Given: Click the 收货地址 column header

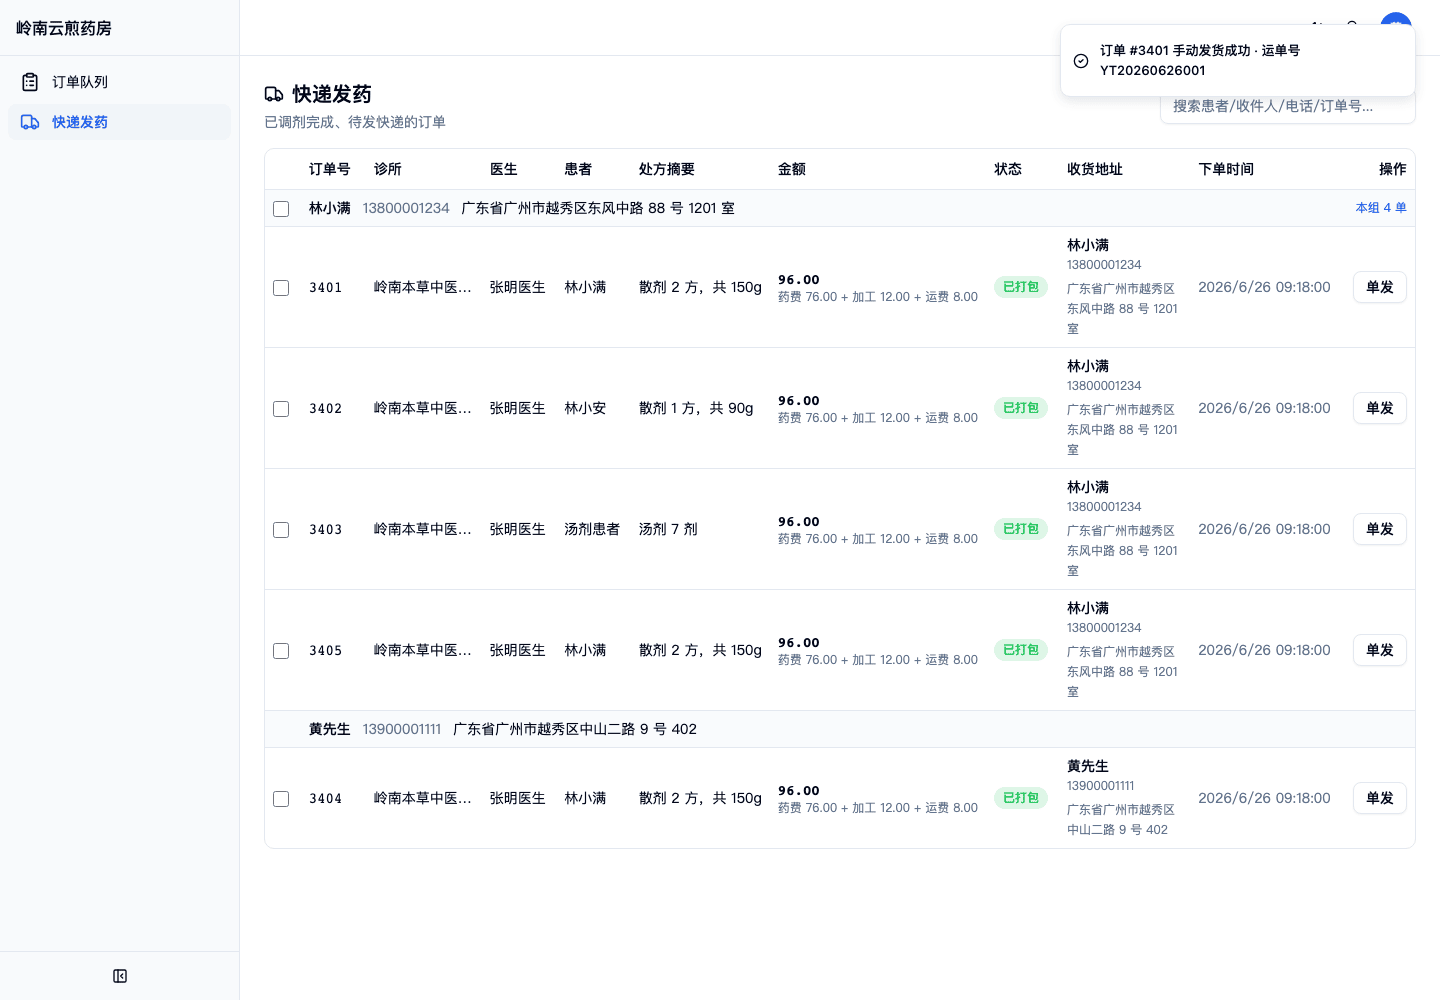Looking at the screenshot, I should pyautogui.click(x=1095, y=169).
